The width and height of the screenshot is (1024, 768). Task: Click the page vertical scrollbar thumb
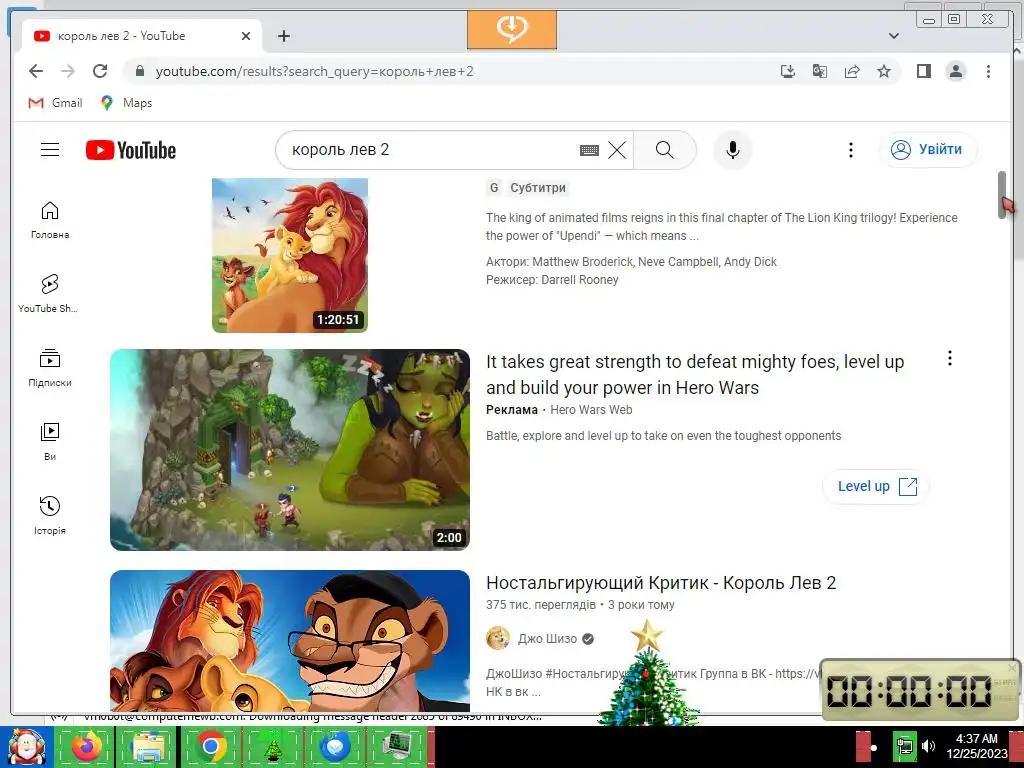(x=1002, y=195)
